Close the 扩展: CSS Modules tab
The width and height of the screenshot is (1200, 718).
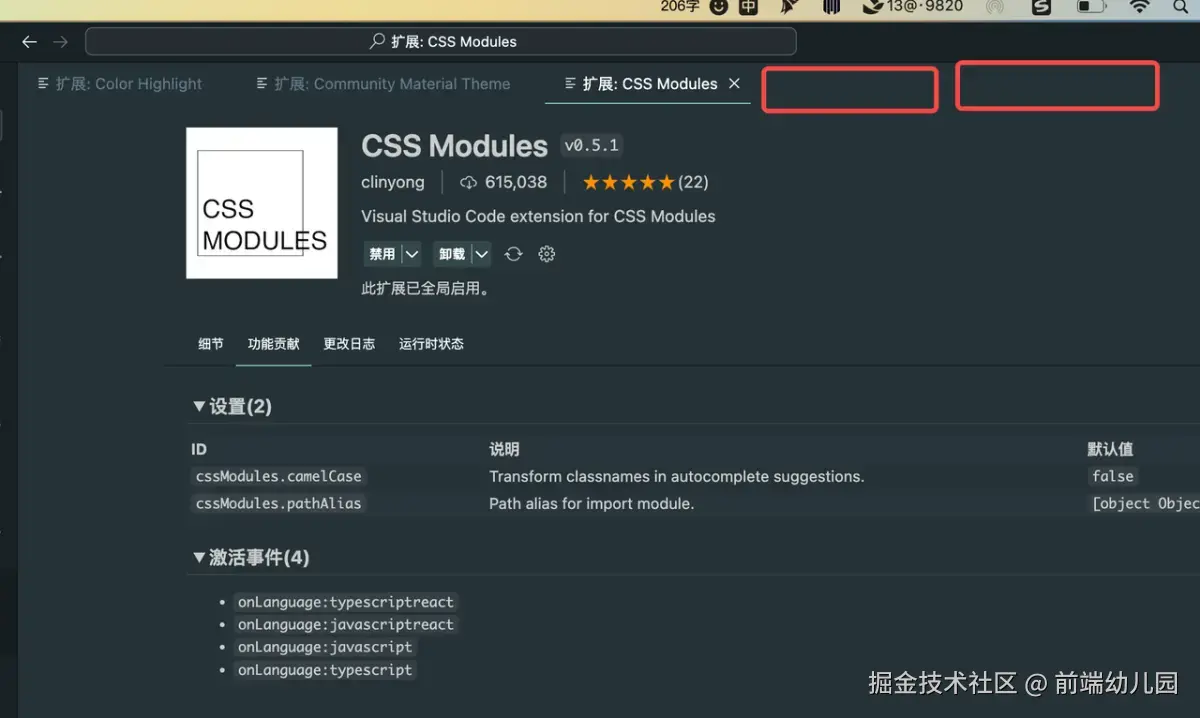pos(734,84)
